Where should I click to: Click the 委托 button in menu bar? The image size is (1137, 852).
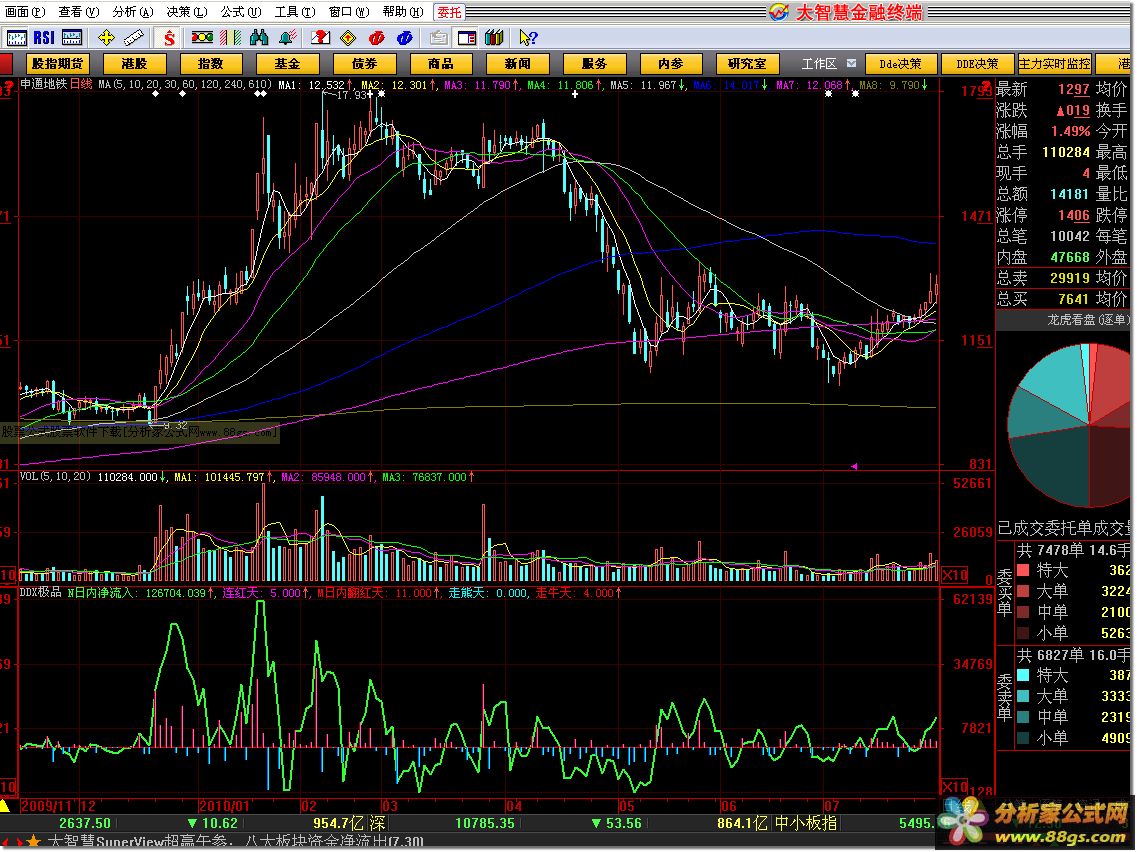(x=449, y=12)
